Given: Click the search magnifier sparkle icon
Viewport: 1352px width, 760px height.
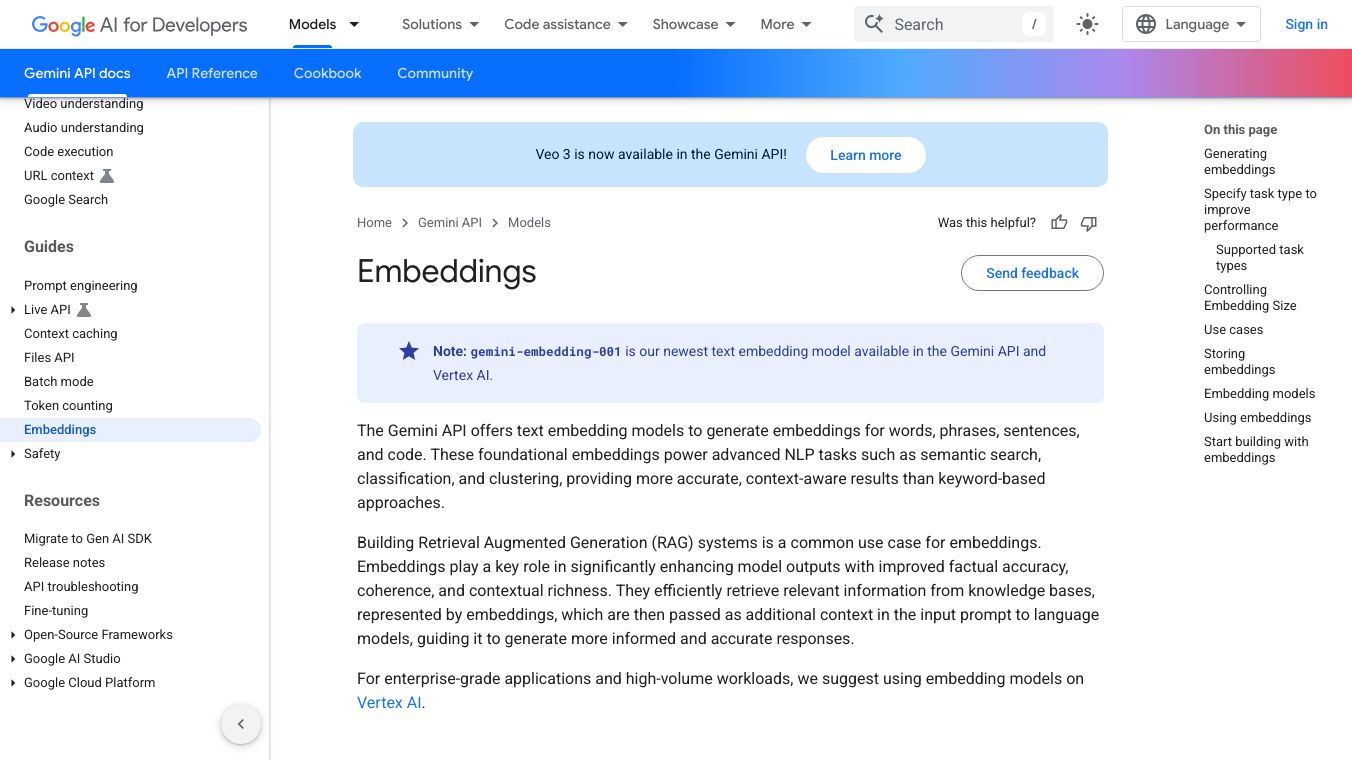Looking at the screenshot, I should pos(874,24).
